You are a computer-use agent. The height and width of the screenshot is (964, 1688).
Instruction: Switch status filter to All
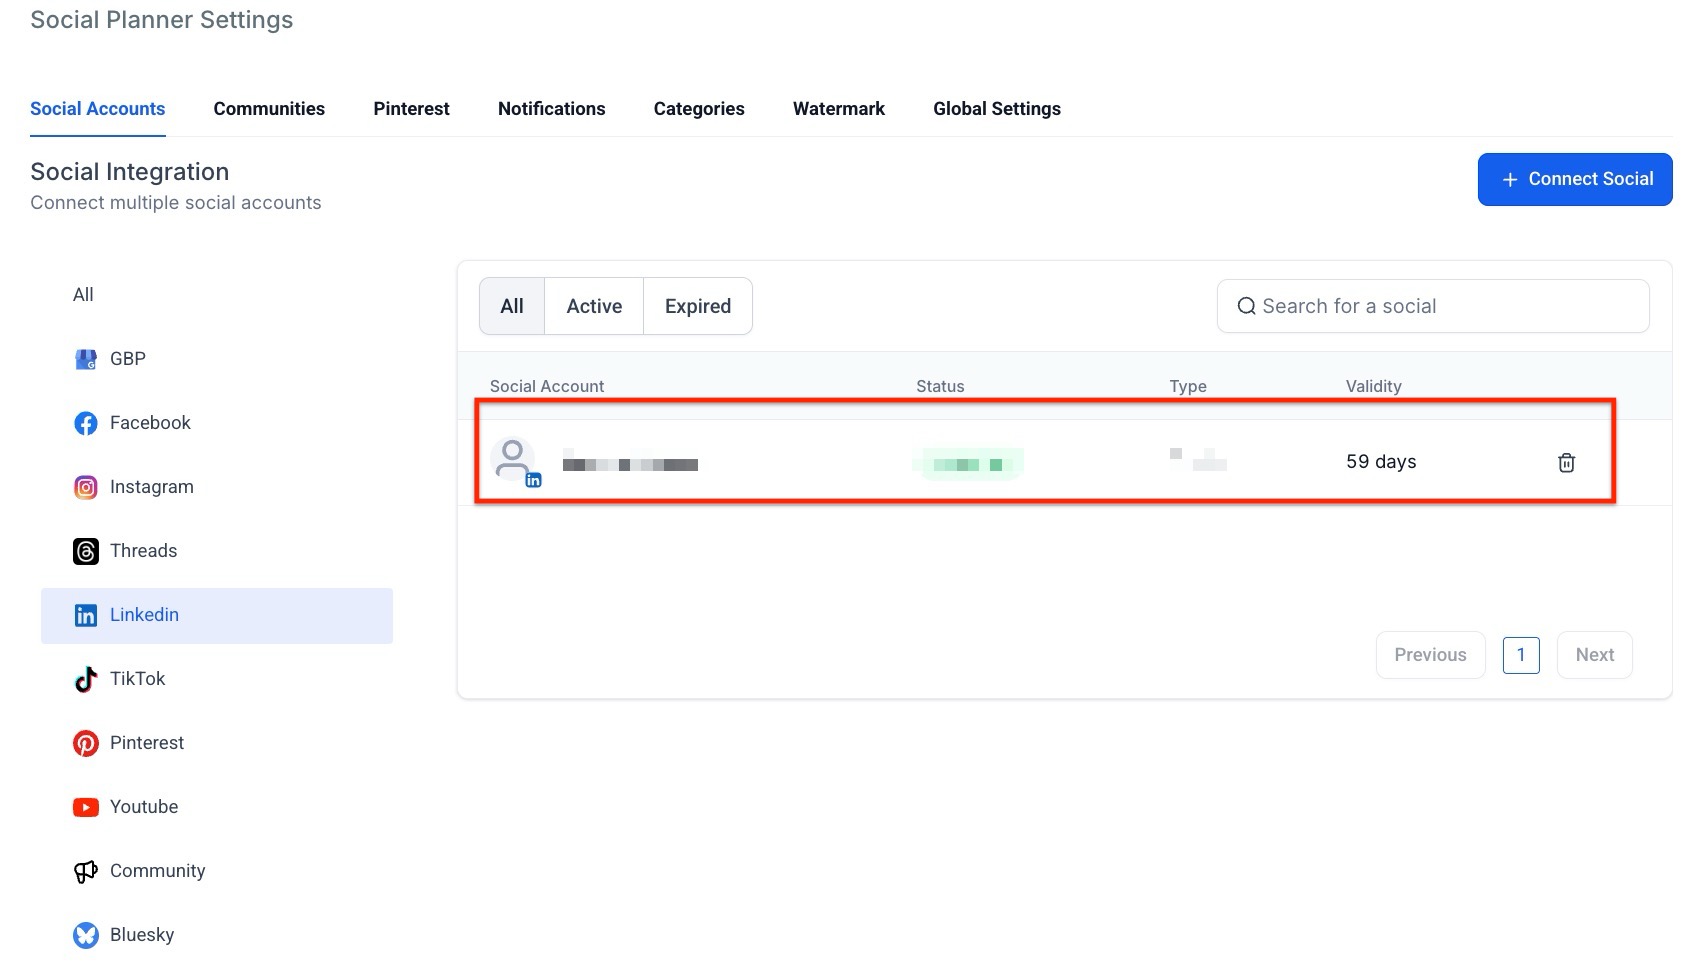[512, 306]
